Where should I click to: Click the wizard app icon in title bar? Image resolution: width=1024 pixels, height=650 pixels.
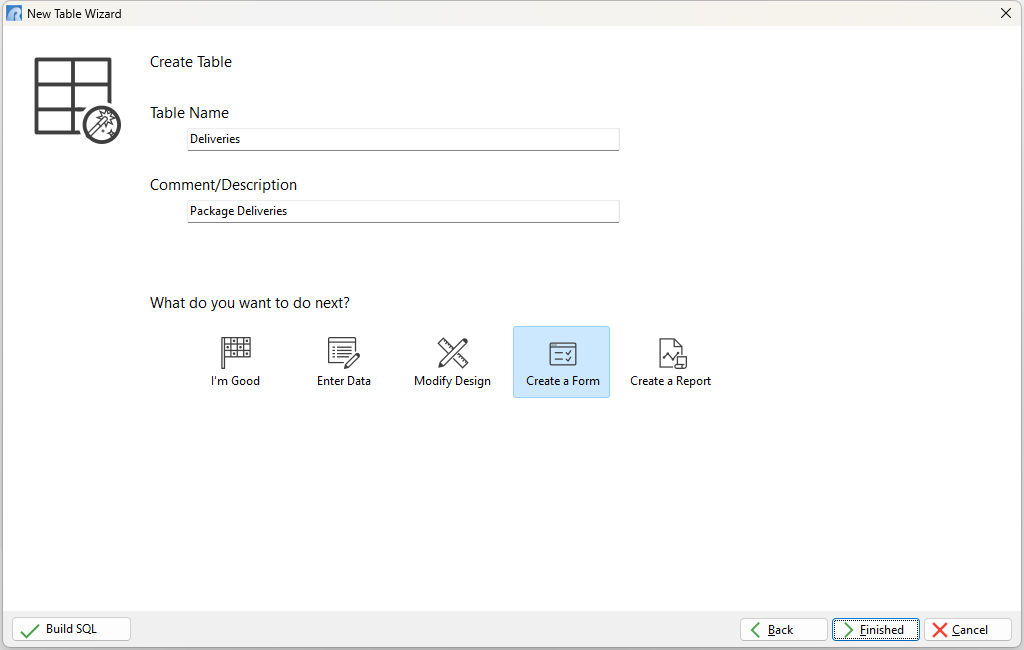[x=14, y=13]
